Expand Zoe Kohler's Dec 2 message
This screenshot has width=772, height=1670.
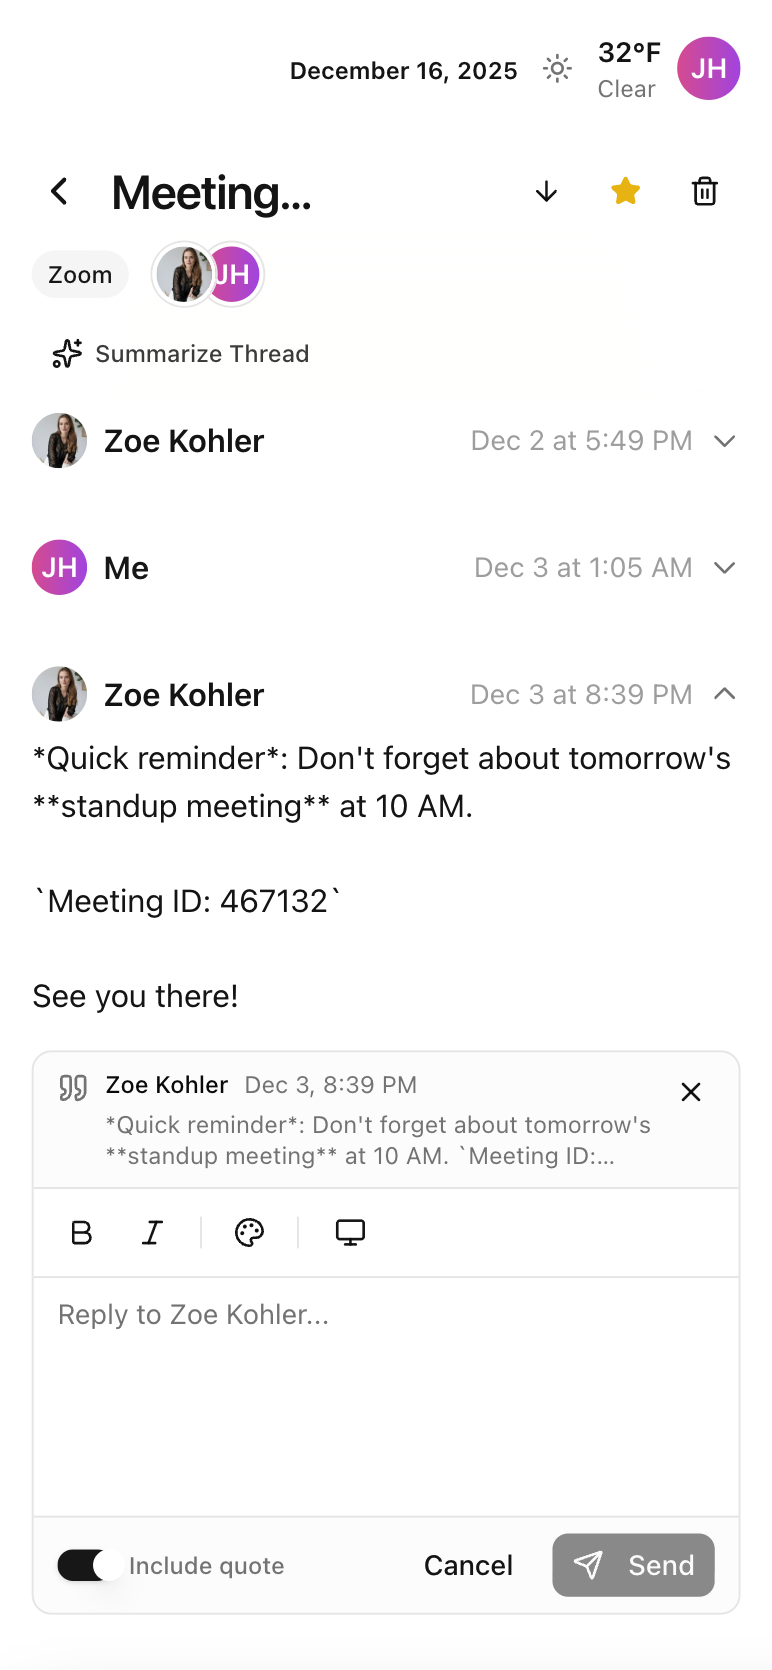[x=725, y=441]
